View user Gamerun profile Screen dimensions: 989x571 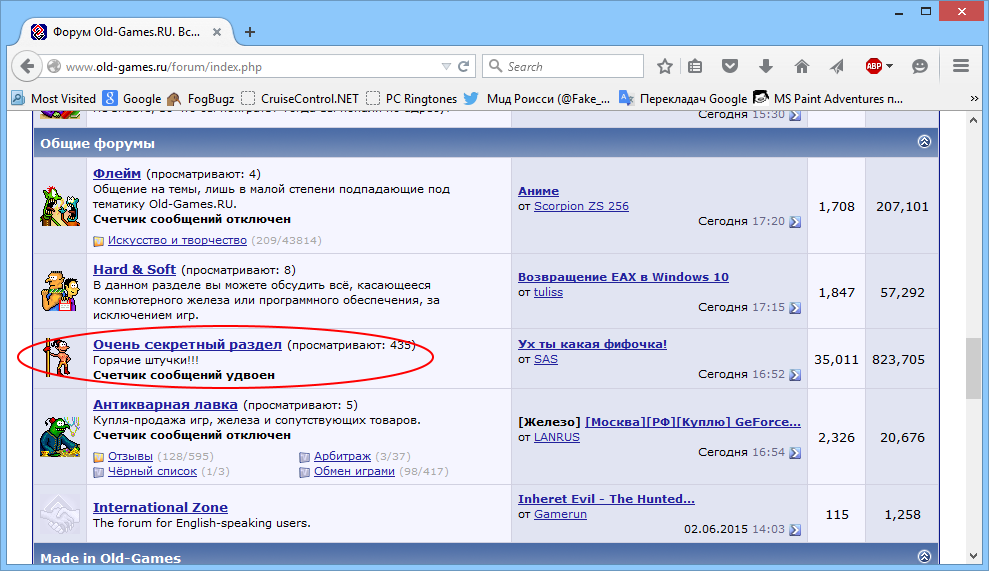pyautogui.click(x=560, y=514)
